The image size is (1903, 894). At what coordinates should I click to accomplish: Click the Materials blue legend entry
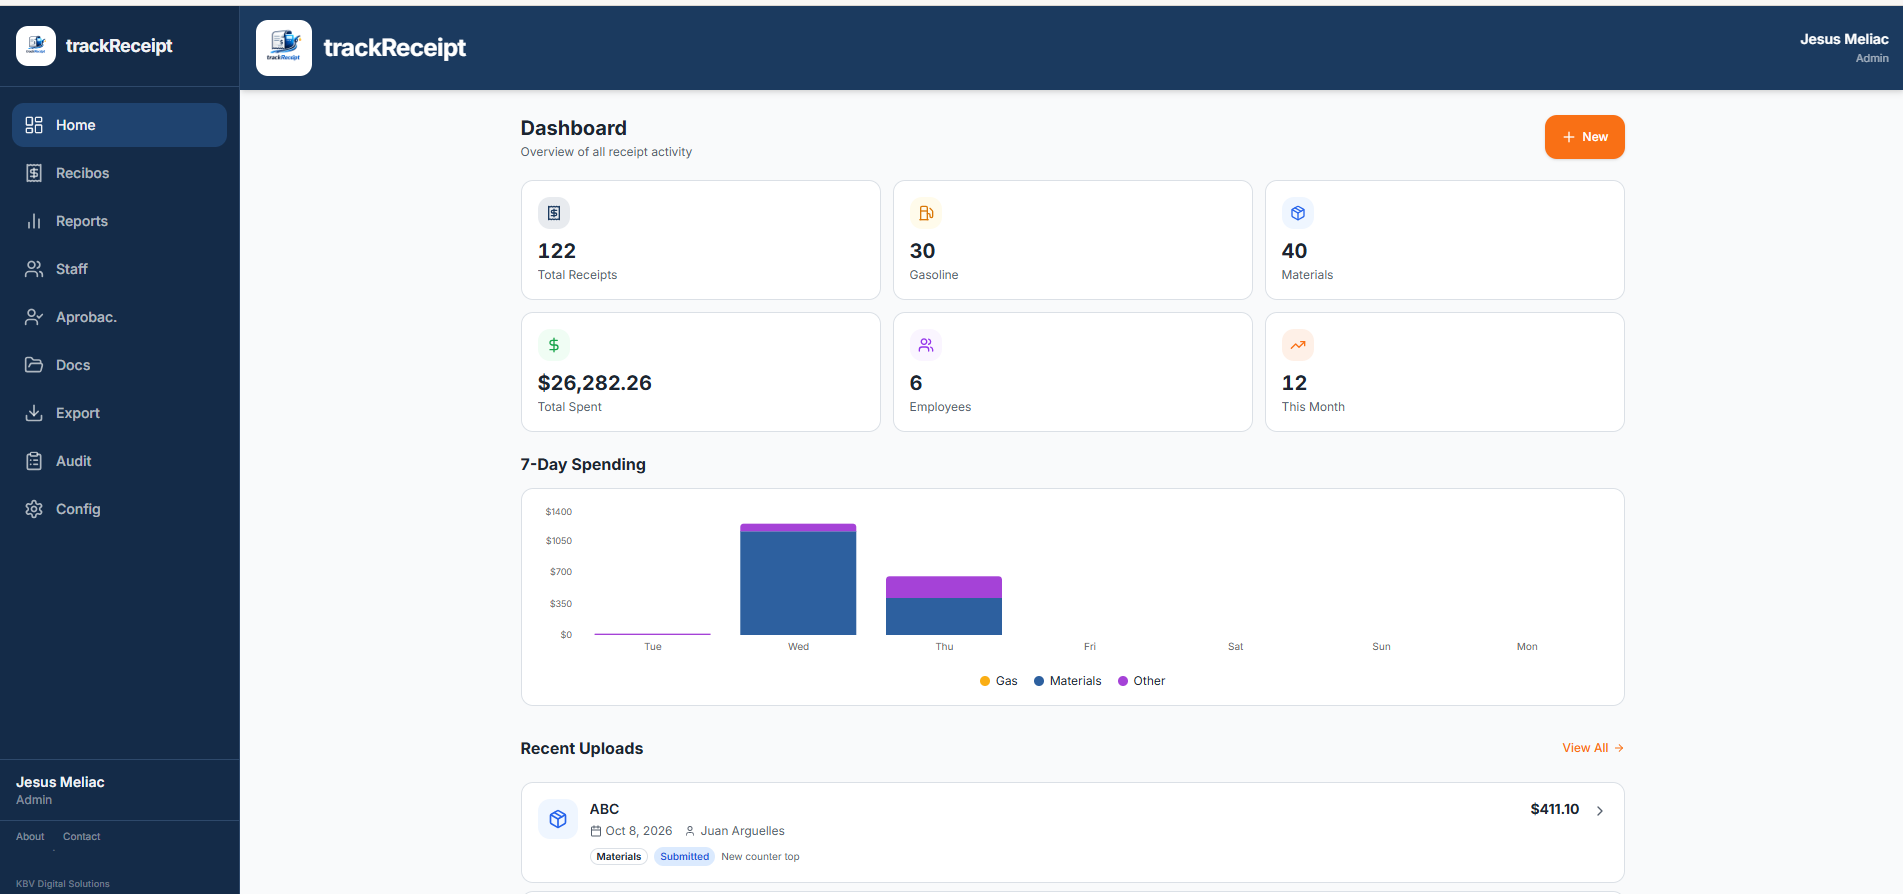coord(1067,681)
